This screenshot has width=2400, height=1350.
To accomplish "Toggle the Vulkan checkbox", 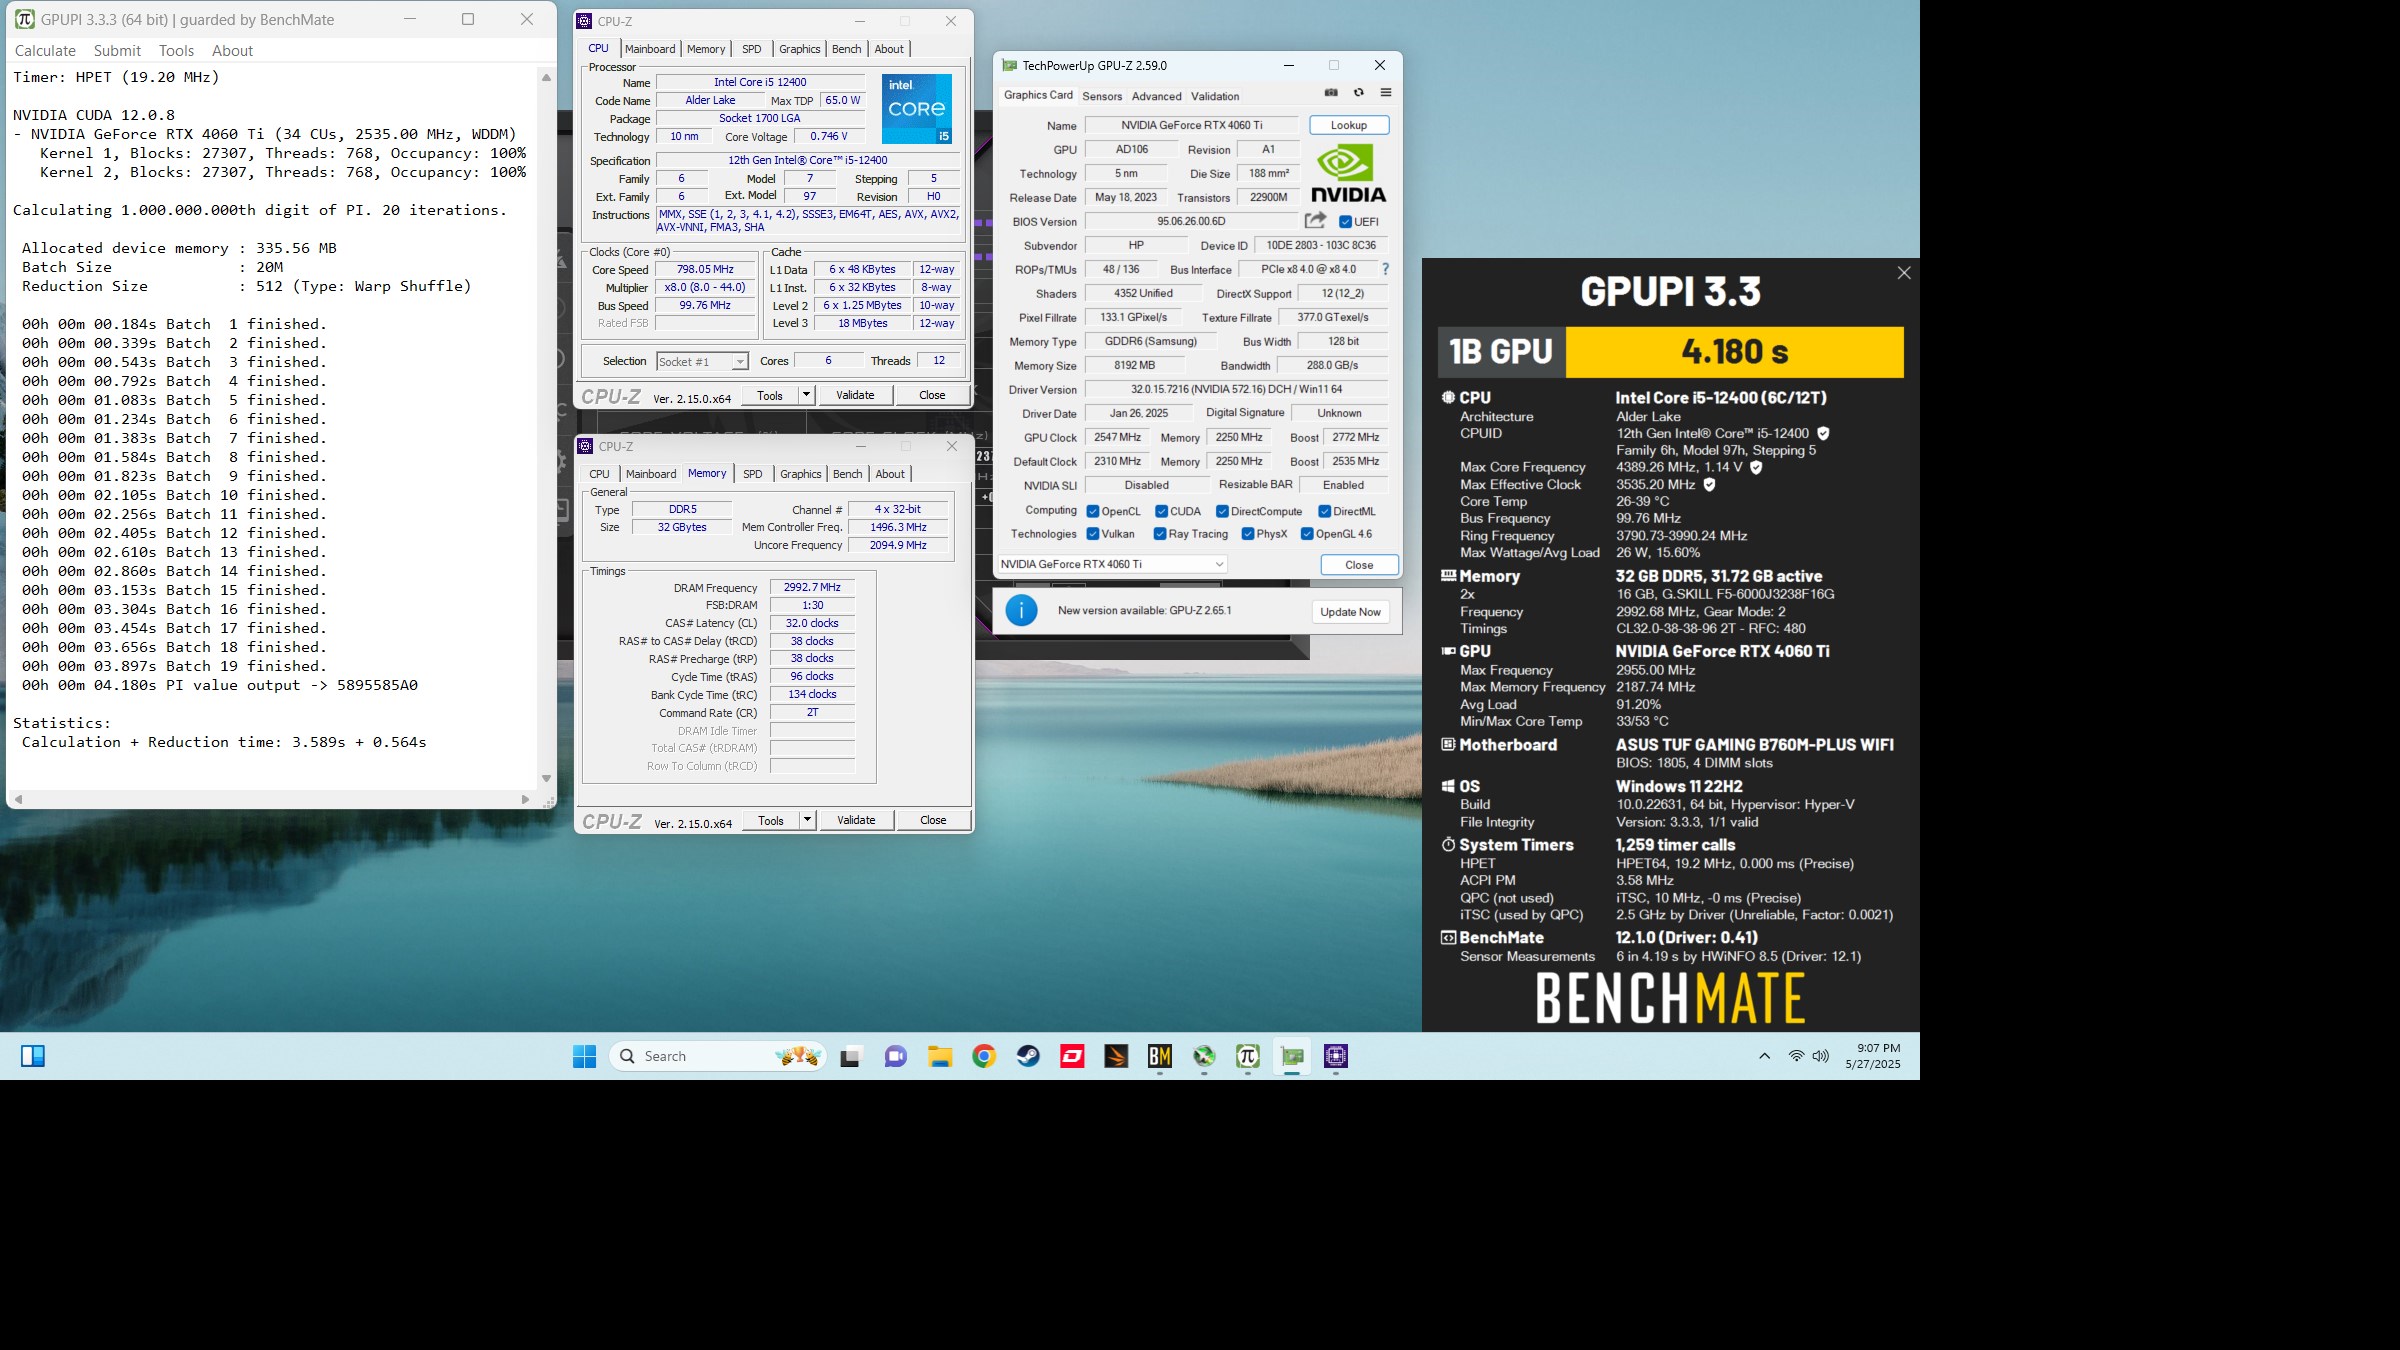I will [1093, 534].
